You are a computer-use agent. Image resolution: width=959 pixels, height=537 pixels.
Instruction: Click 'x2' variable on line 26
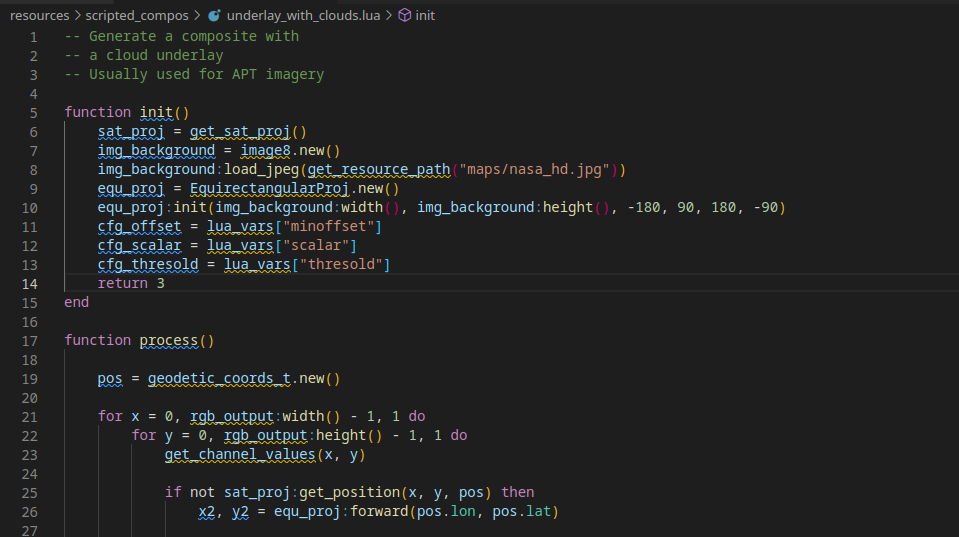point(207,511)
